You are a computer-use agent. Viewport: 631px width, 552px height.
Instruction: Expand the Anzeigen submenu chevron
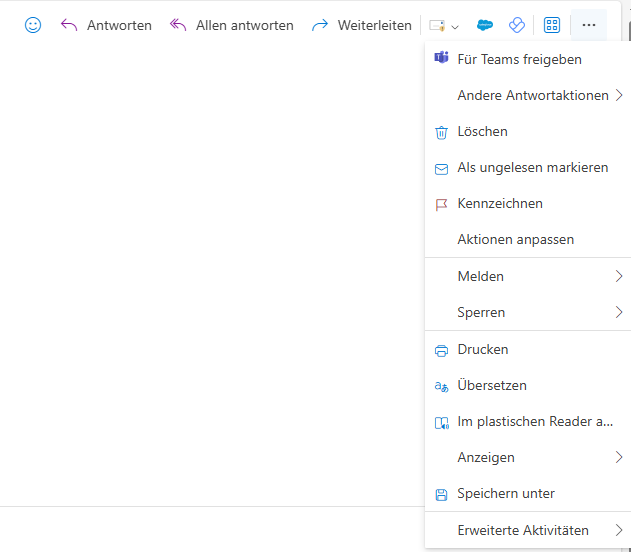(x=619, y=457)
